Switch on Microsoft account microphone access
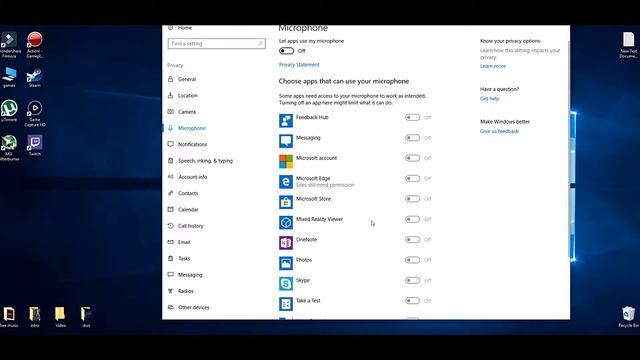This screenshot has height=360, width=640. [x=412, y=158]
